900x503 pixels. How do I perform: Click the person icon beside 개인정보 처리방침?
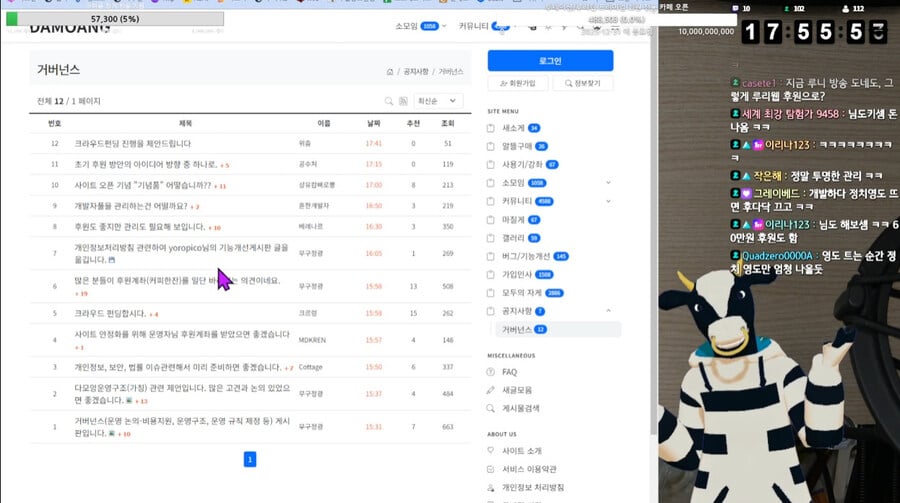click(x=491, y=487)
